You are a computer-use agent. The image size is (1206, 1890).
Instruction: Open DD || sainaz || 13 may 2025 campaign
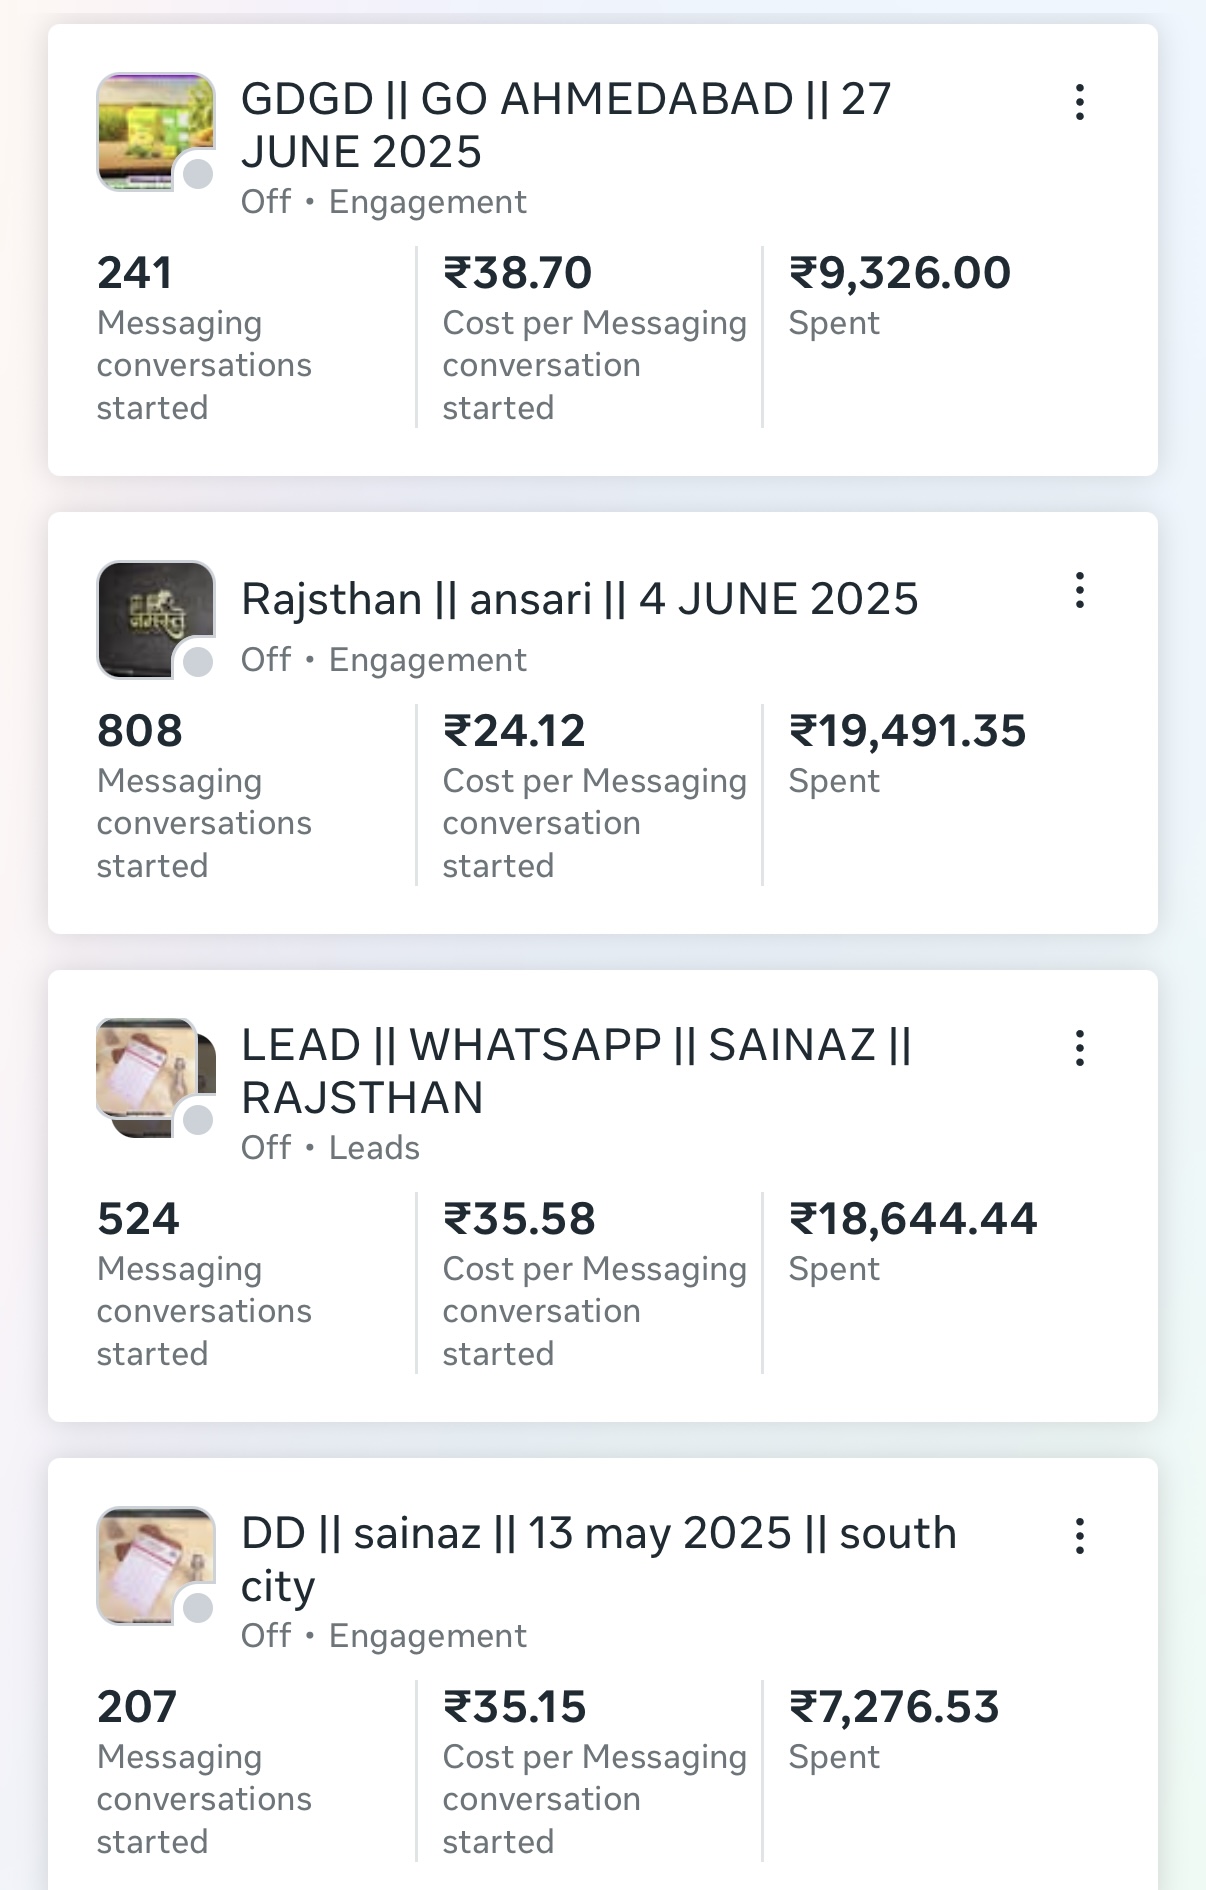click(598, 1559)
